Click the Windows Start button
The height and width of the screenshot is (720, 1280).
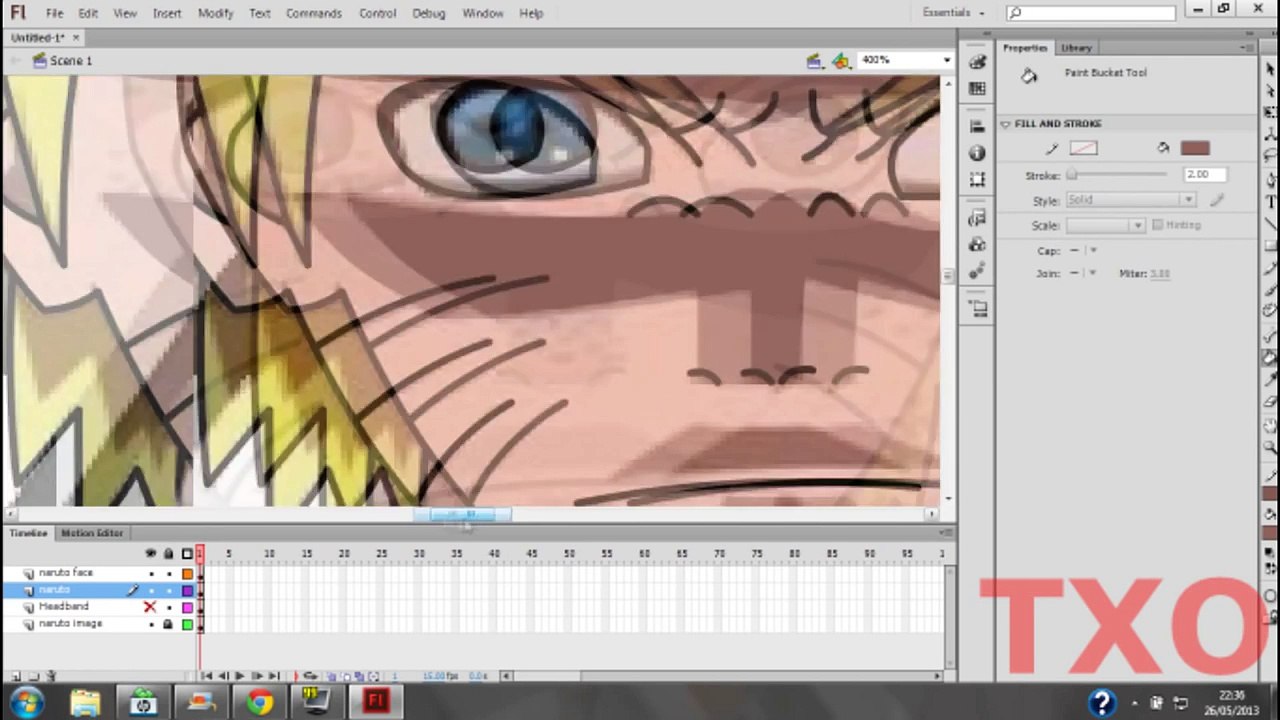pos(27,701)
